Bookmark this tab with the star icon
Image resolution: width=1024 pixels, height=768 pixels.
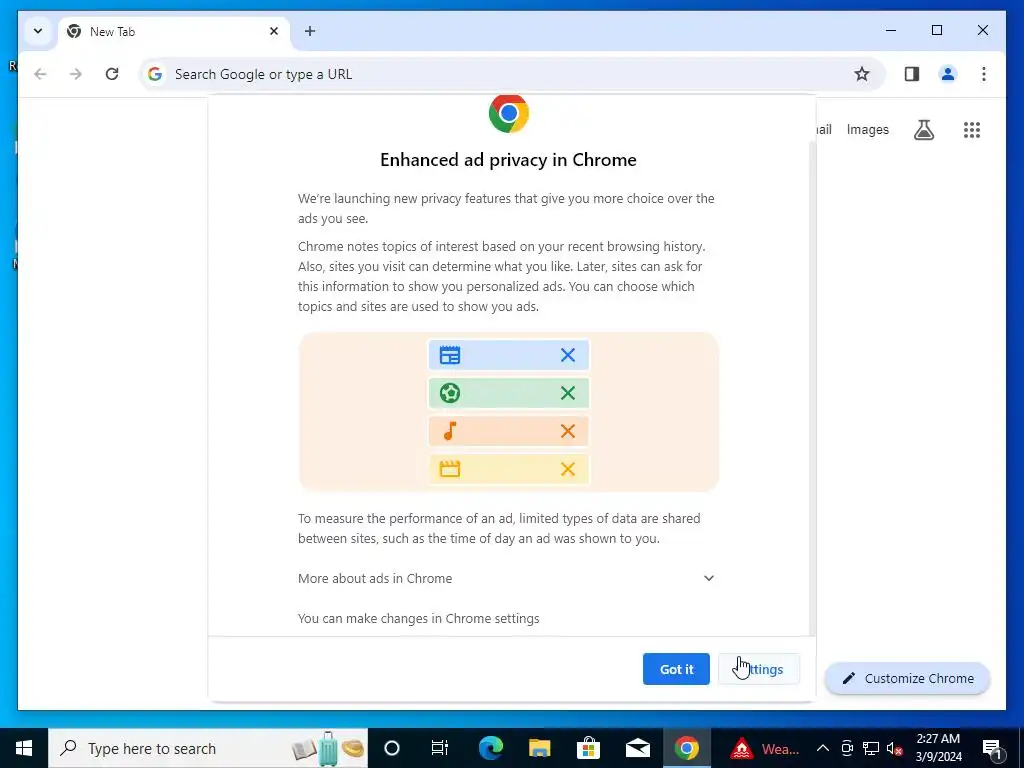862,74
